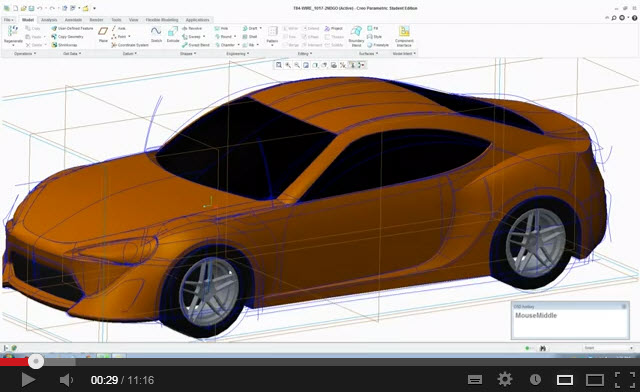Viewport: 640px width, 392px height.
Task: Click the Refit view toolbar icon
Action: click(x=279, y=65)
